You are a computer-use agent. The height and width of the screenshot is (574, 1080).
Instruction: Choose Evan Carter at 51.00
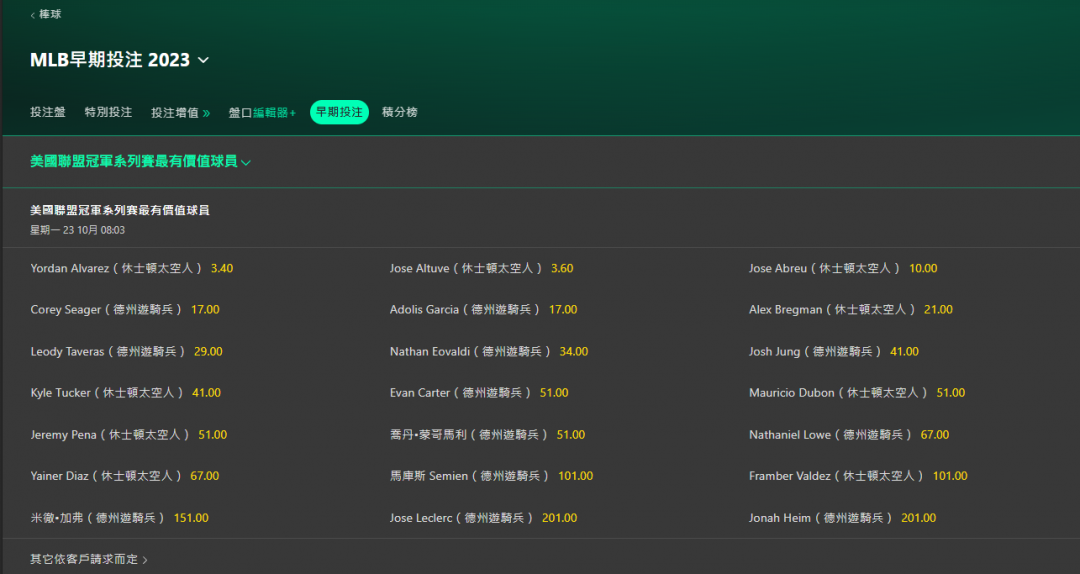479,393
